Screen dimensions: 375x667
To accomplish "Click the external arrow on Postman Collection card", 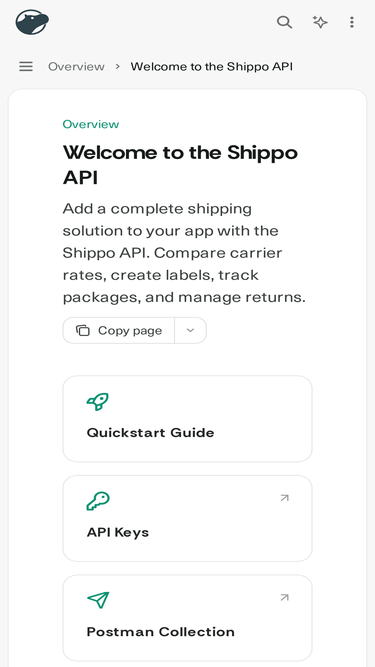I will tap(284, 597).
